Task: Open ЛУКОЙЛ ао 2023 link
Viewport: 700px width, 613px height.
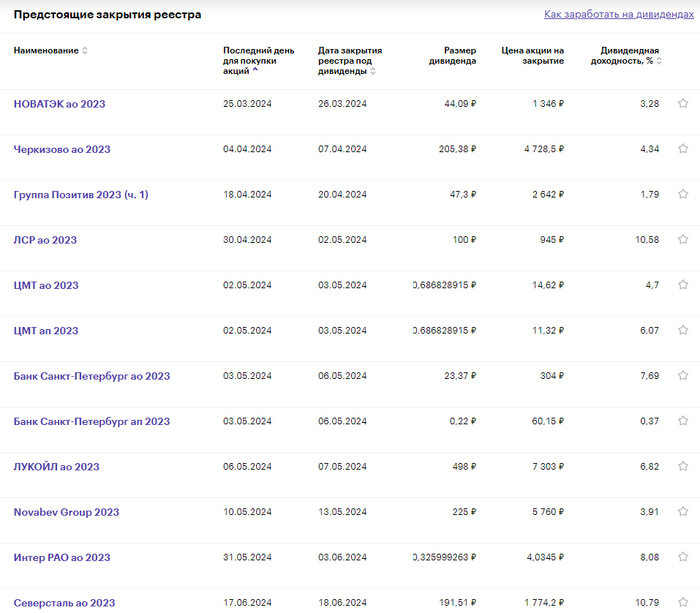Action: (56, 467)
